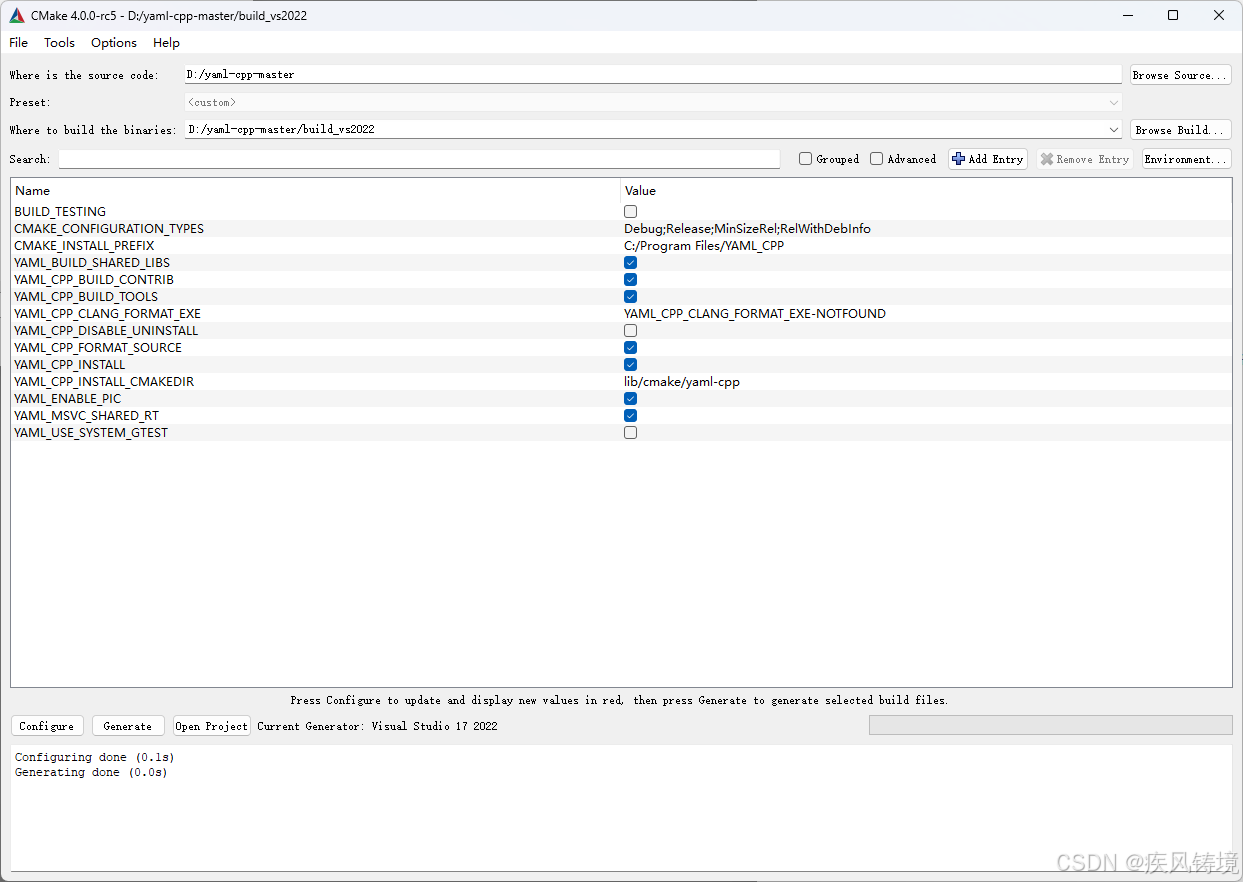Click the Configuring done output line
The image size is (1243, 882).
[95, 758]
